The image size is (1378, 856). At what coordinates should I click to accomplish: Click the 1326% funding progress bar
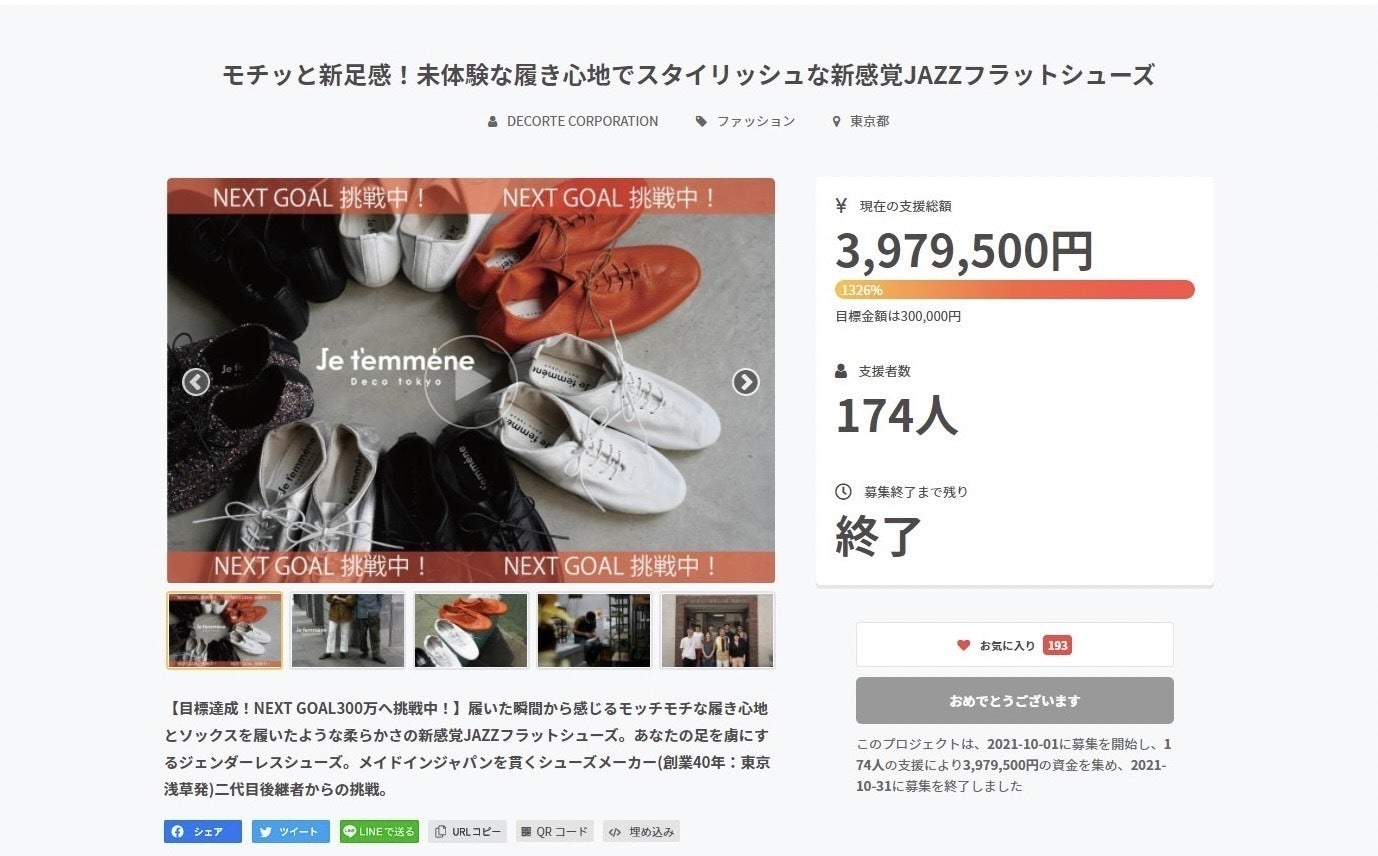click(x=1015, y=290)
